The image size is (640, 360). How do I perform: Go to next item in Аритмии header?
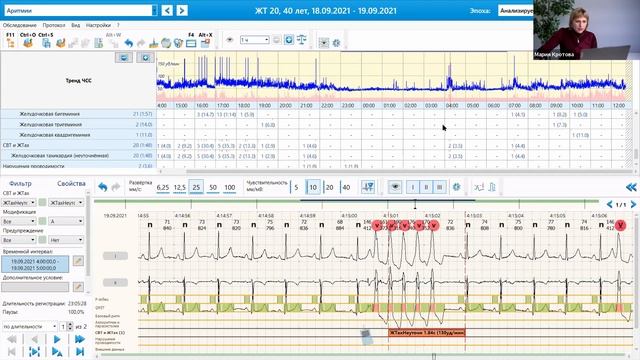182,10
